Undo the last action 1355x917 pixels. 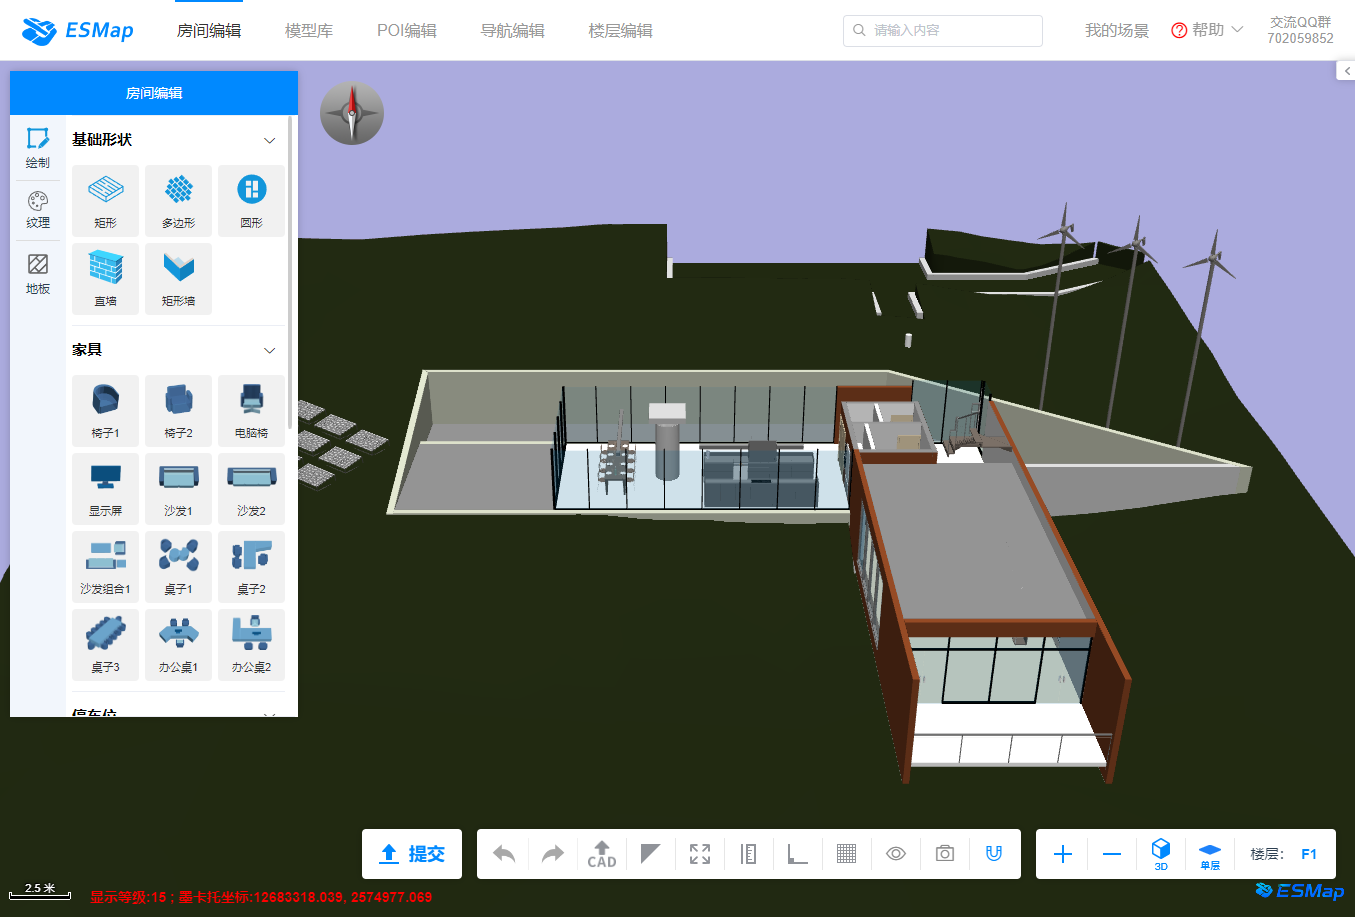point(504,854)
